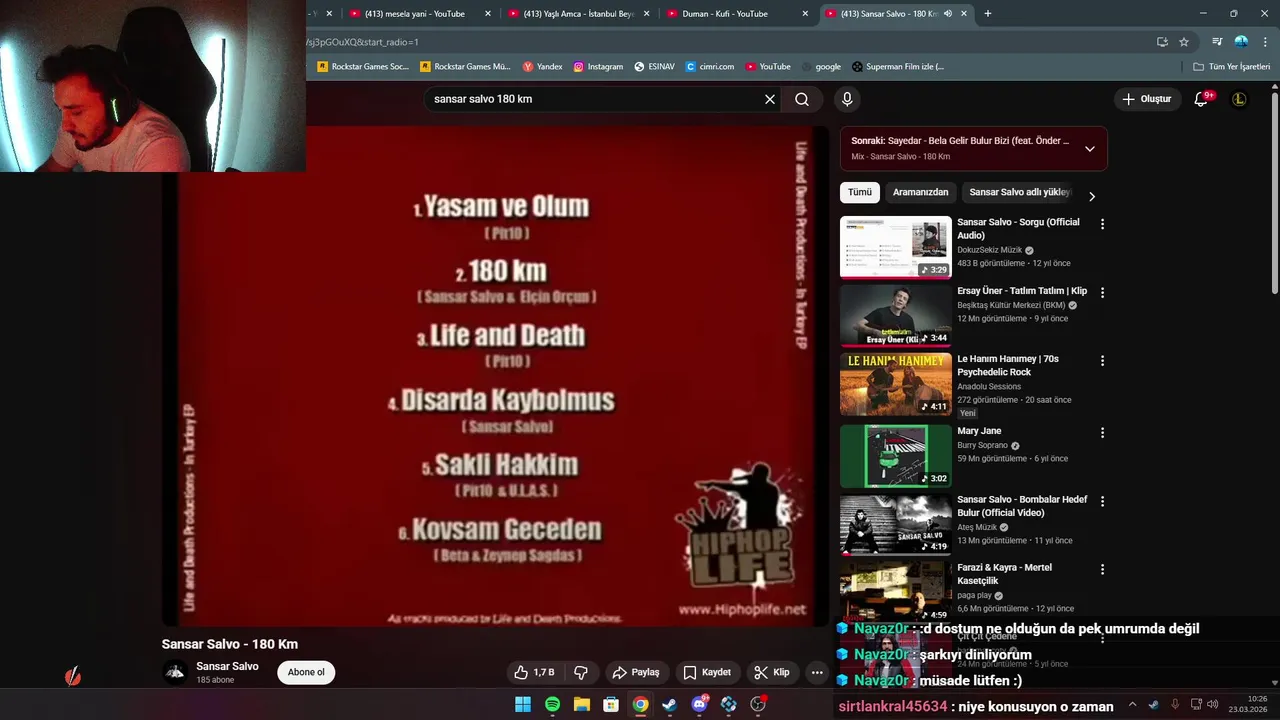The width and height of the screenshot is (1280, 720).
Task: Open Farazi & Kayra - Mertel Kasetçilik title
Action: pos(1004,574)
